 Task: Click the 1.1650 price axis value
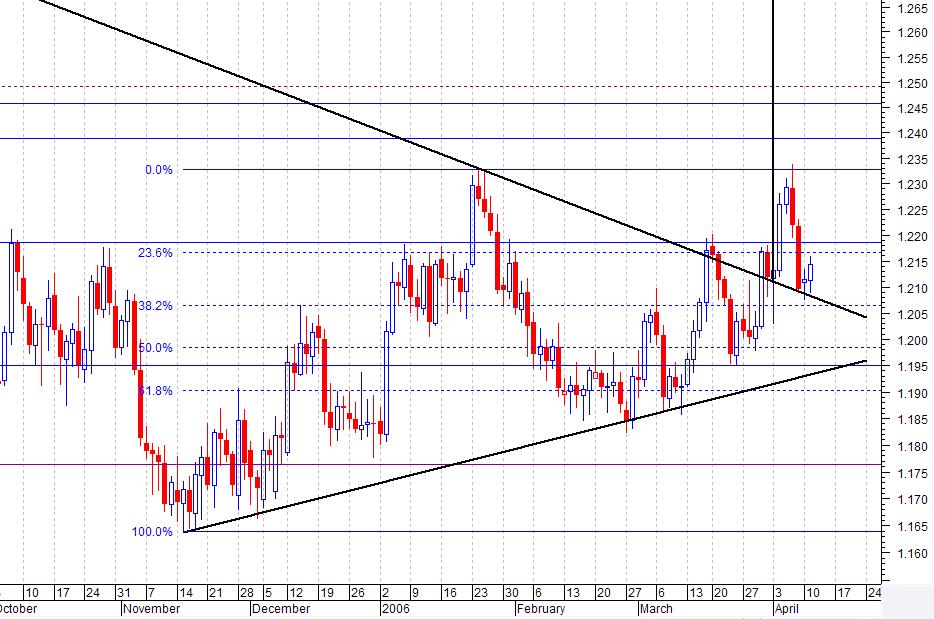[911, 526]
